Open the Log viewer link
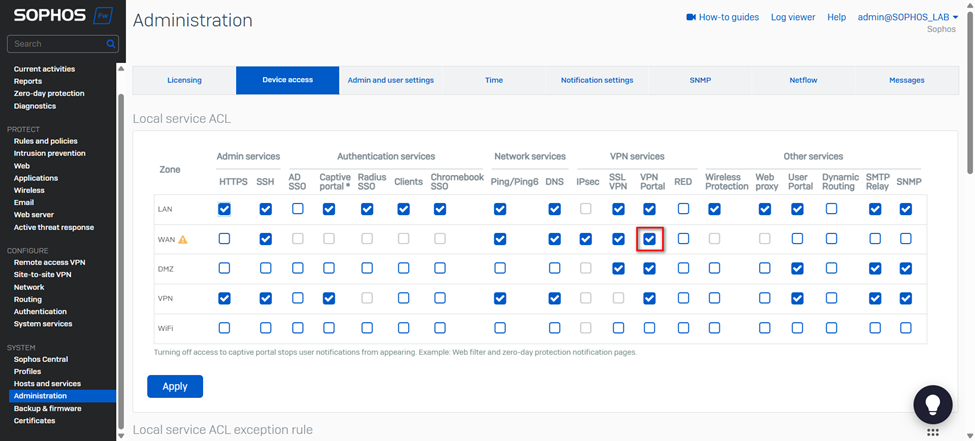The height and width of the screenshot is (441, 975). 792,17
